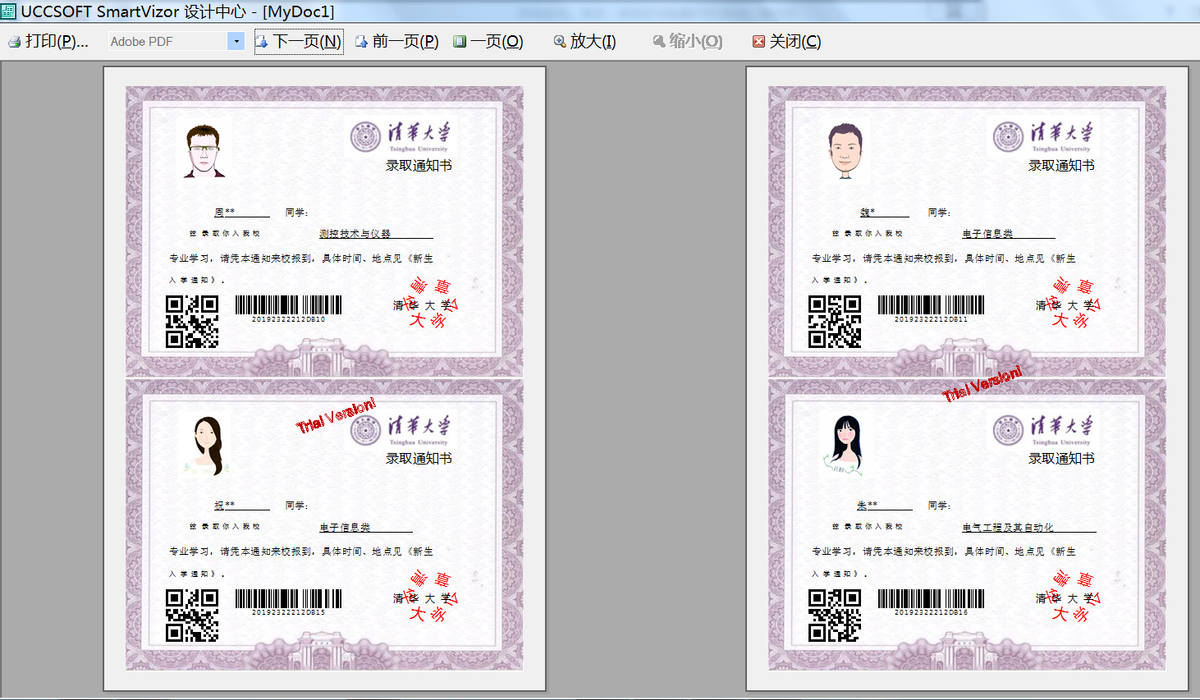Click barcode number 20192322212D815
Screen dimensions: 1200x700
[x=288, y=613]
